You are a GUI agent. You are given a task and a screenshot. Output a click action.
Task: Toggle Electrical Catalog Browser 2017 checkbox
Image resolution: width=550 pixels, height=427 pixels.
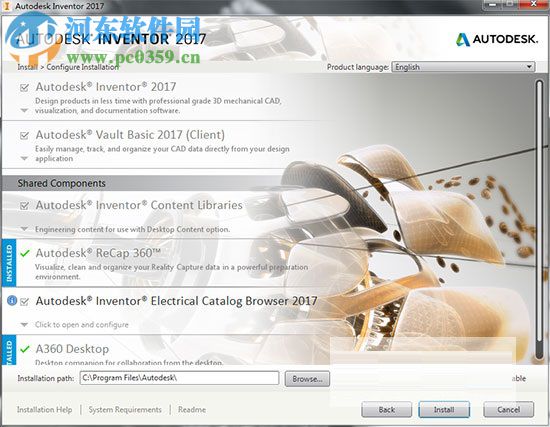tap(24, 301)
